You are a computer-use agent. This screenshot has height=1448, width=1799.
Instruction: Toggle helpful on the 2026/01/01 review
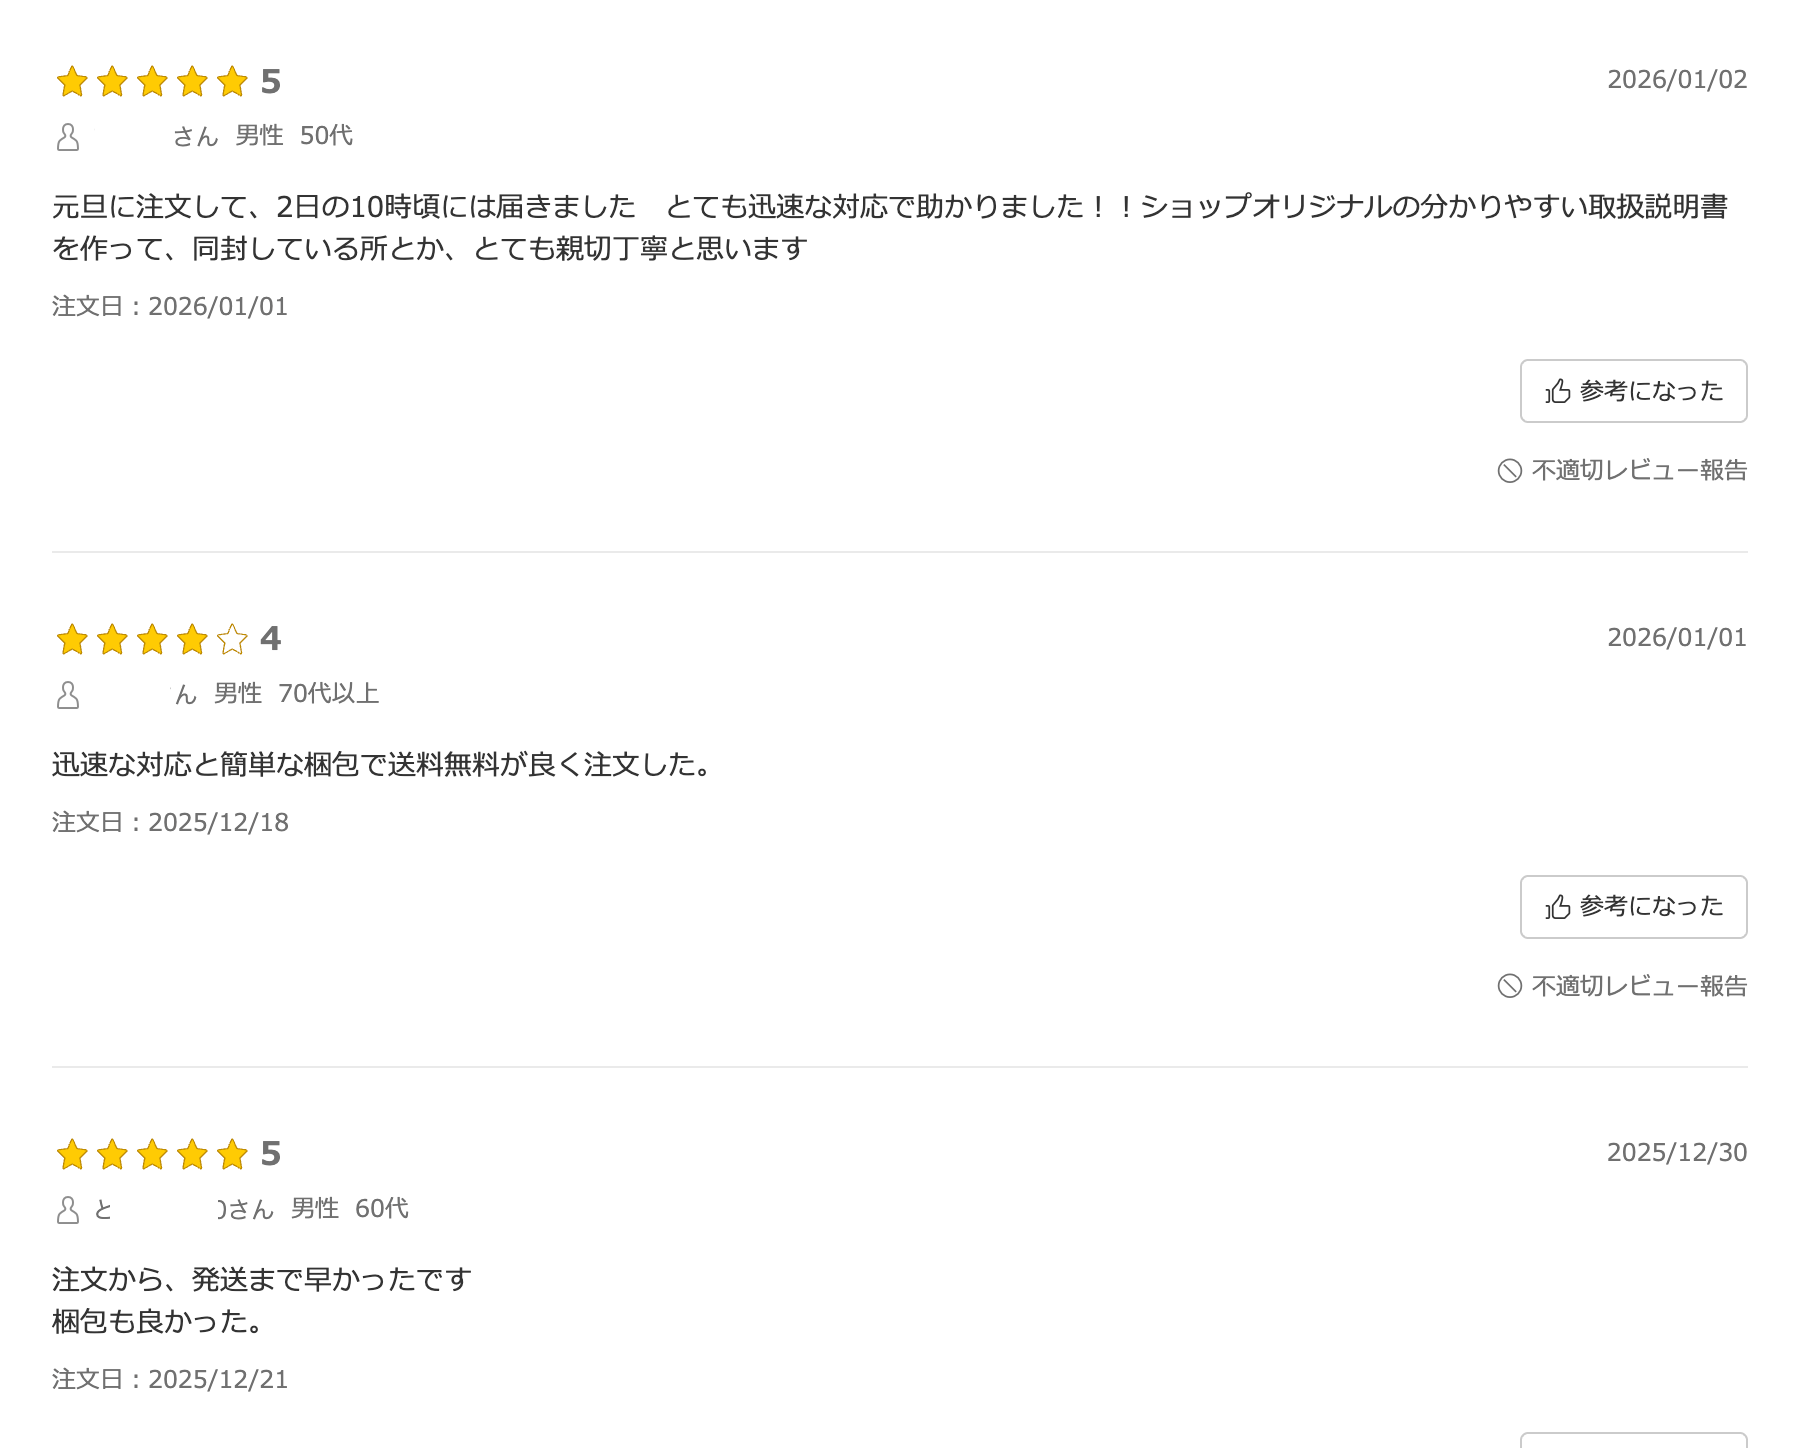tap(1633, 906)
